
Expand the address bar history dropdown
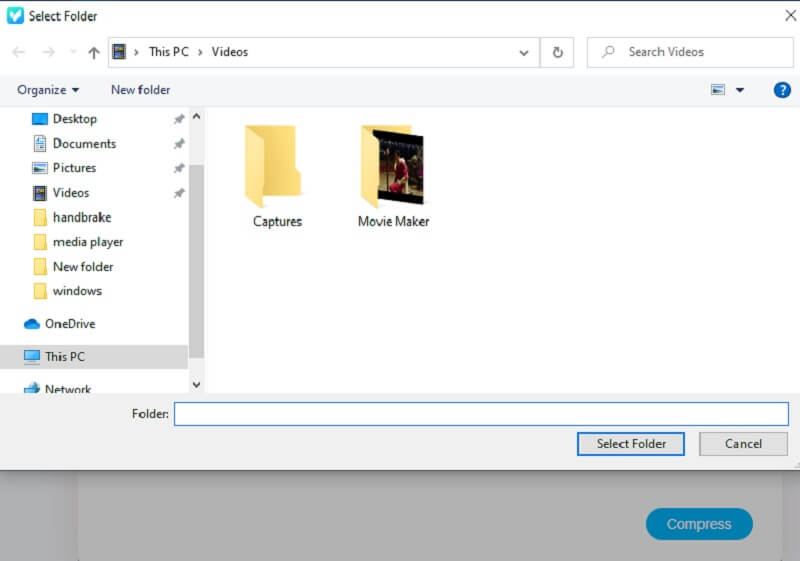click(x=524, y=53)
